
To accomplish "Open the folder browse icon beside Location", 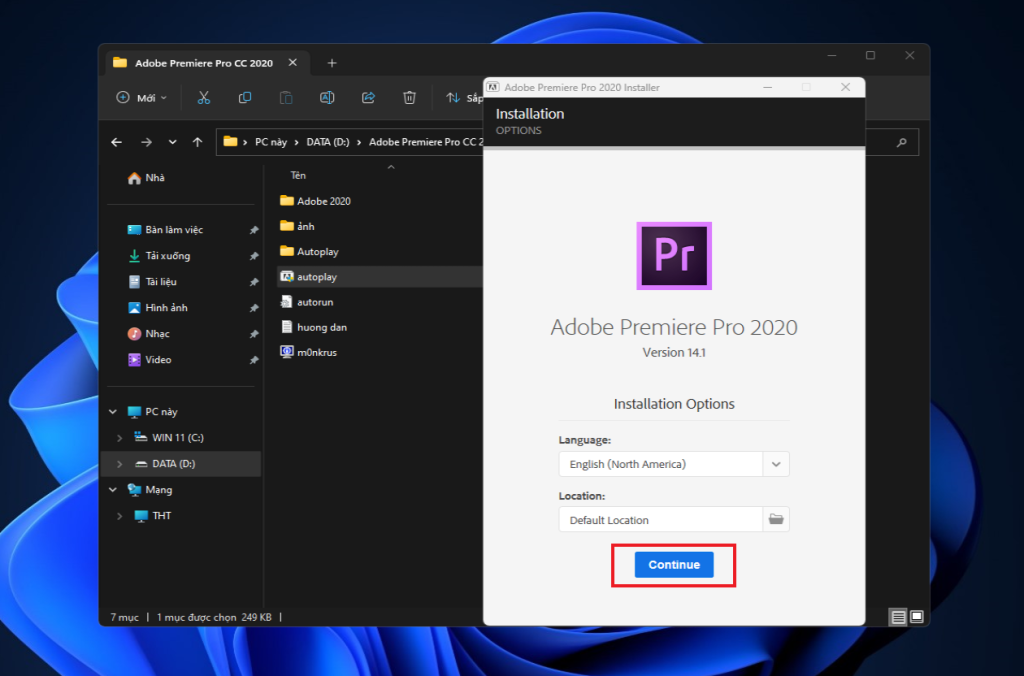I will (776, 519).
